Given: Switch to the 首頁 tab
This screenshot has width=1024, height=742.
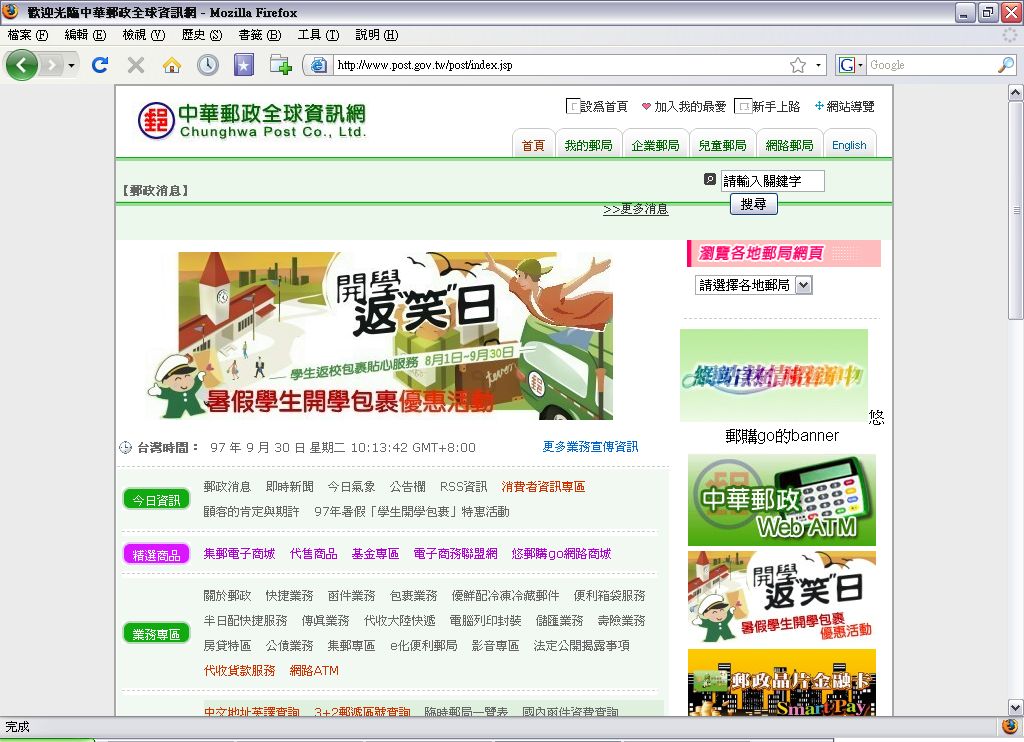Looking at the screenshot, I should [x=534, y=145].
